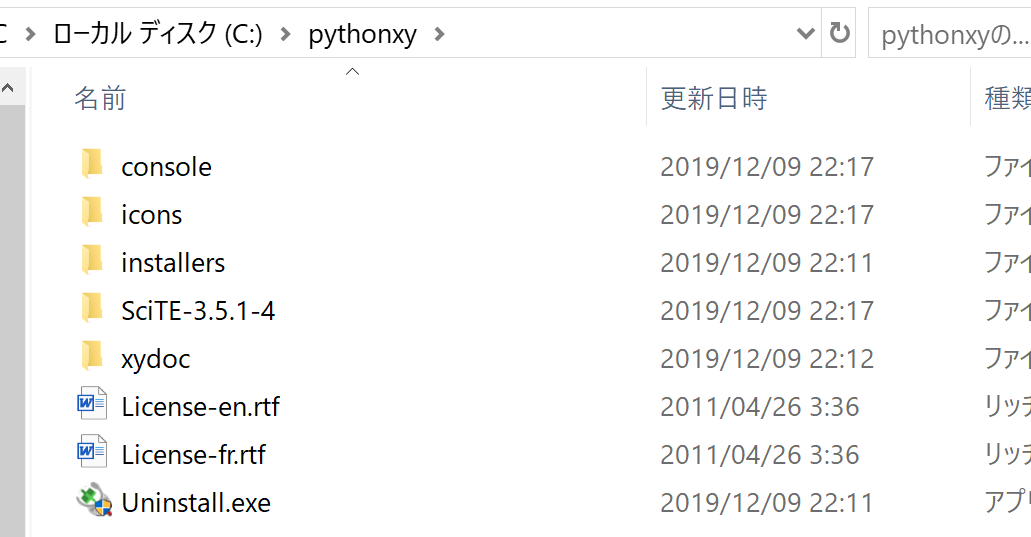This screenshot has width=1031, height=537.
Task: Click the pythonxy search box
Action: pos(950,34)
